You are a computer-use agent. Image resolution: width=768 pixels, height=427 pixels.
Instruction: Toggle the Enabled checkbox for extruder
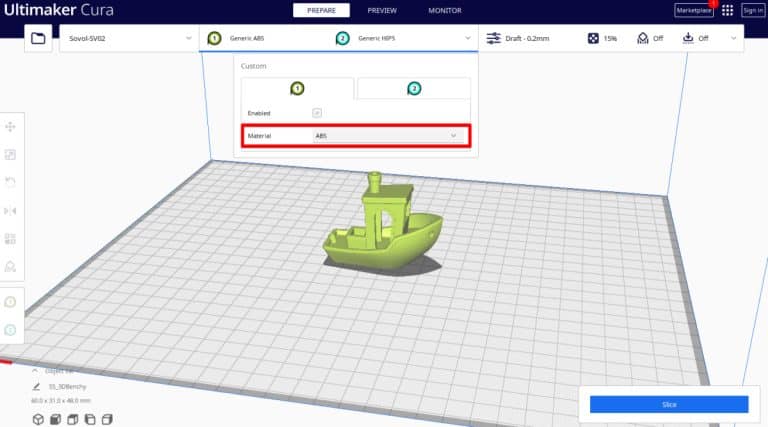coord(317,113)
